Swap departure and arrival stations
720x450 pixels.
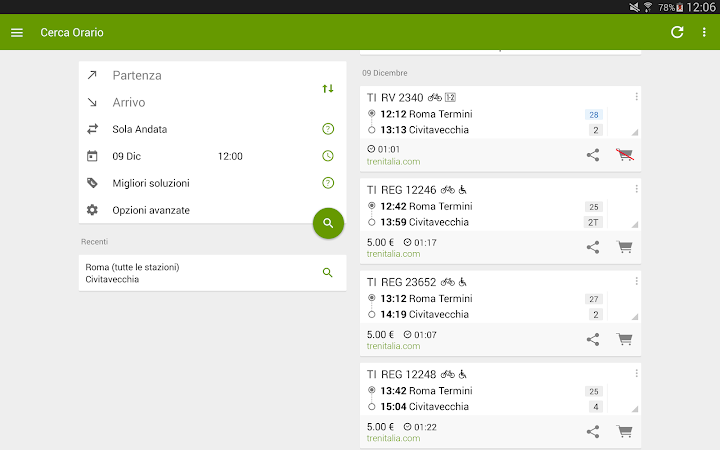click(328, 89)
